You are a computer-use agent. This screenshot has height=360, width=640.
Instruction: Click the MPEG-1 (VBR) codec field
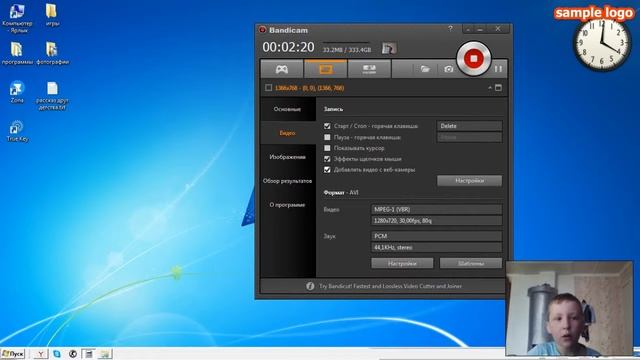click(436, 209)
